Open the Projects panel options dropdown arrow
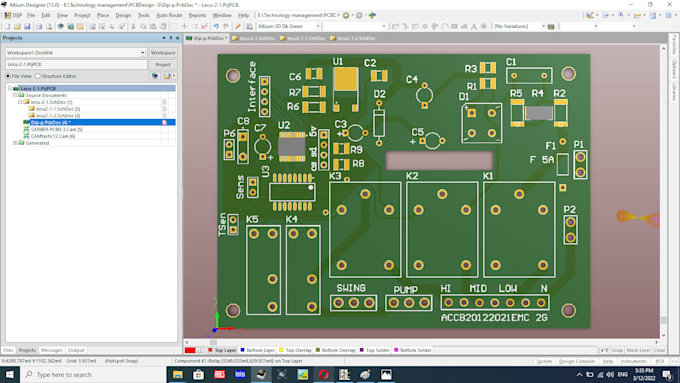The height and width of the screenshot is (383, 680). pyautogui.click(x=164, y=38)
